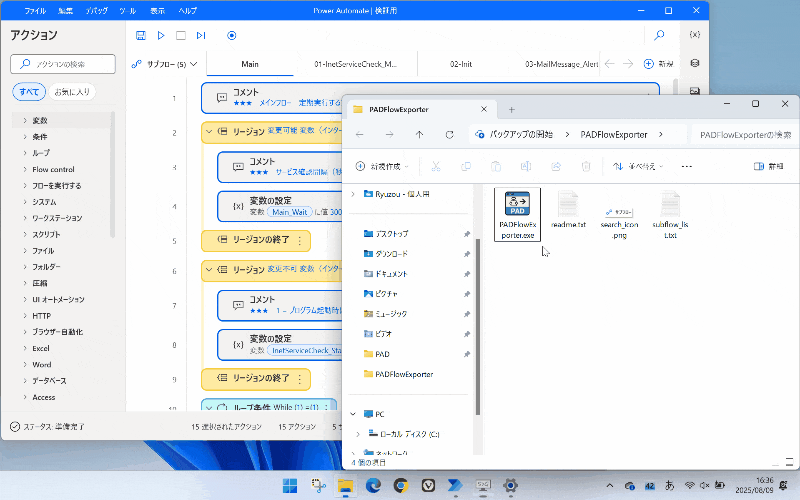Click the Save flow icon in Power Automate

coord(141,35)
